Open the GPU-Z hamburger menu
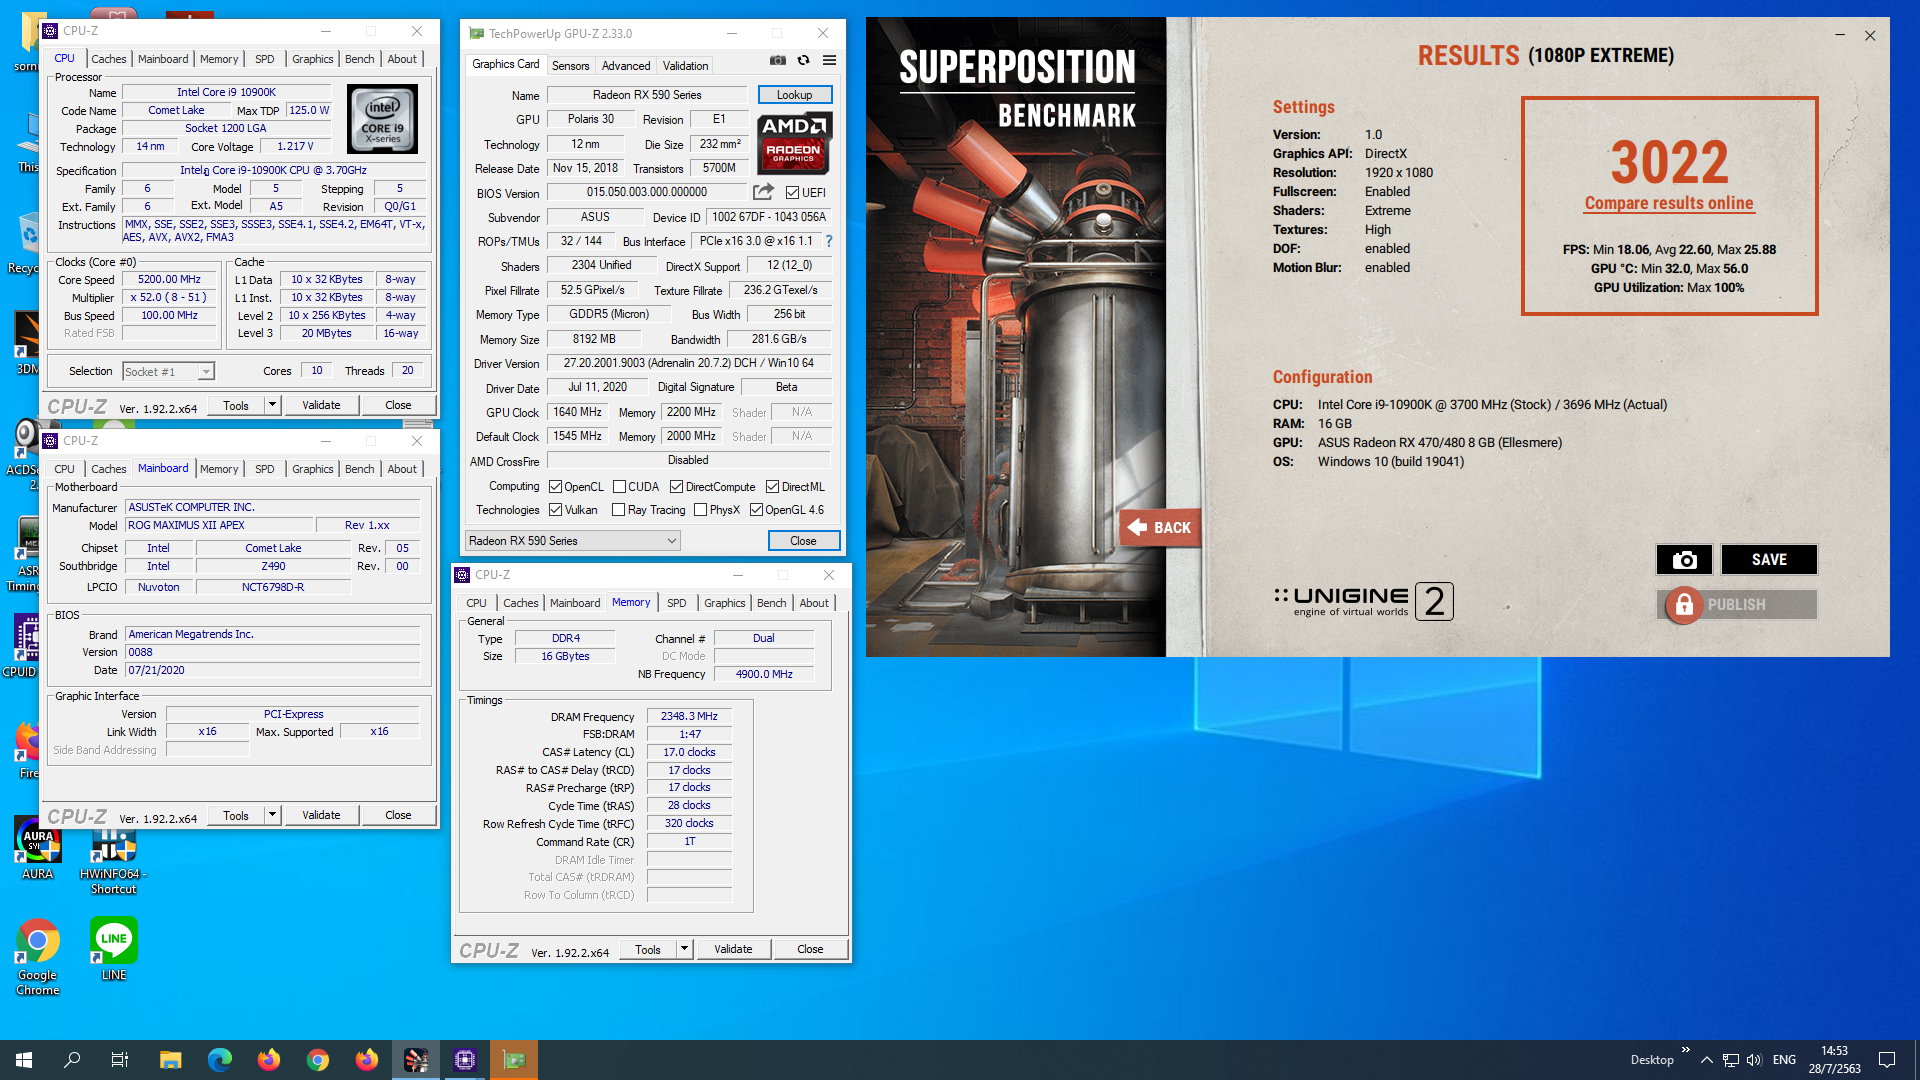This screenshot has width=1920, height=1080. (829, 60)
